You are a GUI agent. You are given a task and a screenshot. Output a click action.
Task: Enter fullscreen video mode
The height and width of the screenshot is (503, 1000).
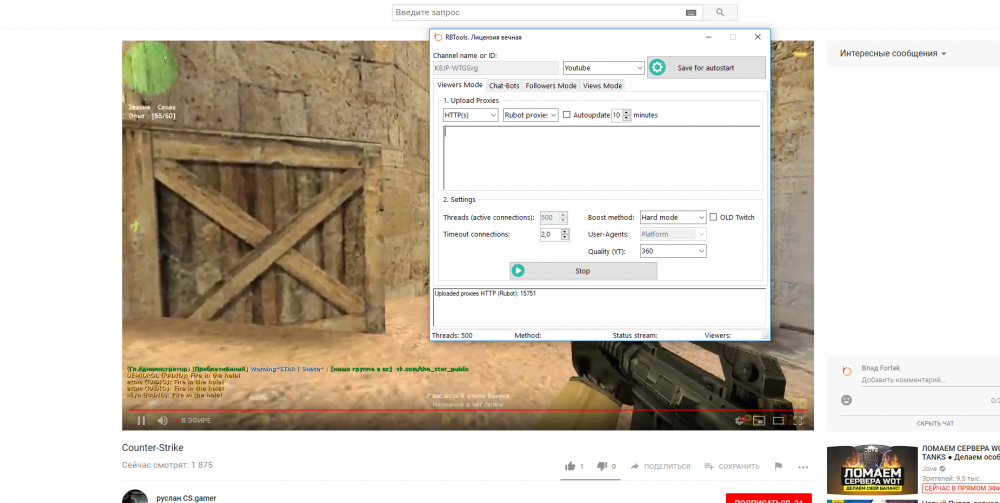coord(799,421)
